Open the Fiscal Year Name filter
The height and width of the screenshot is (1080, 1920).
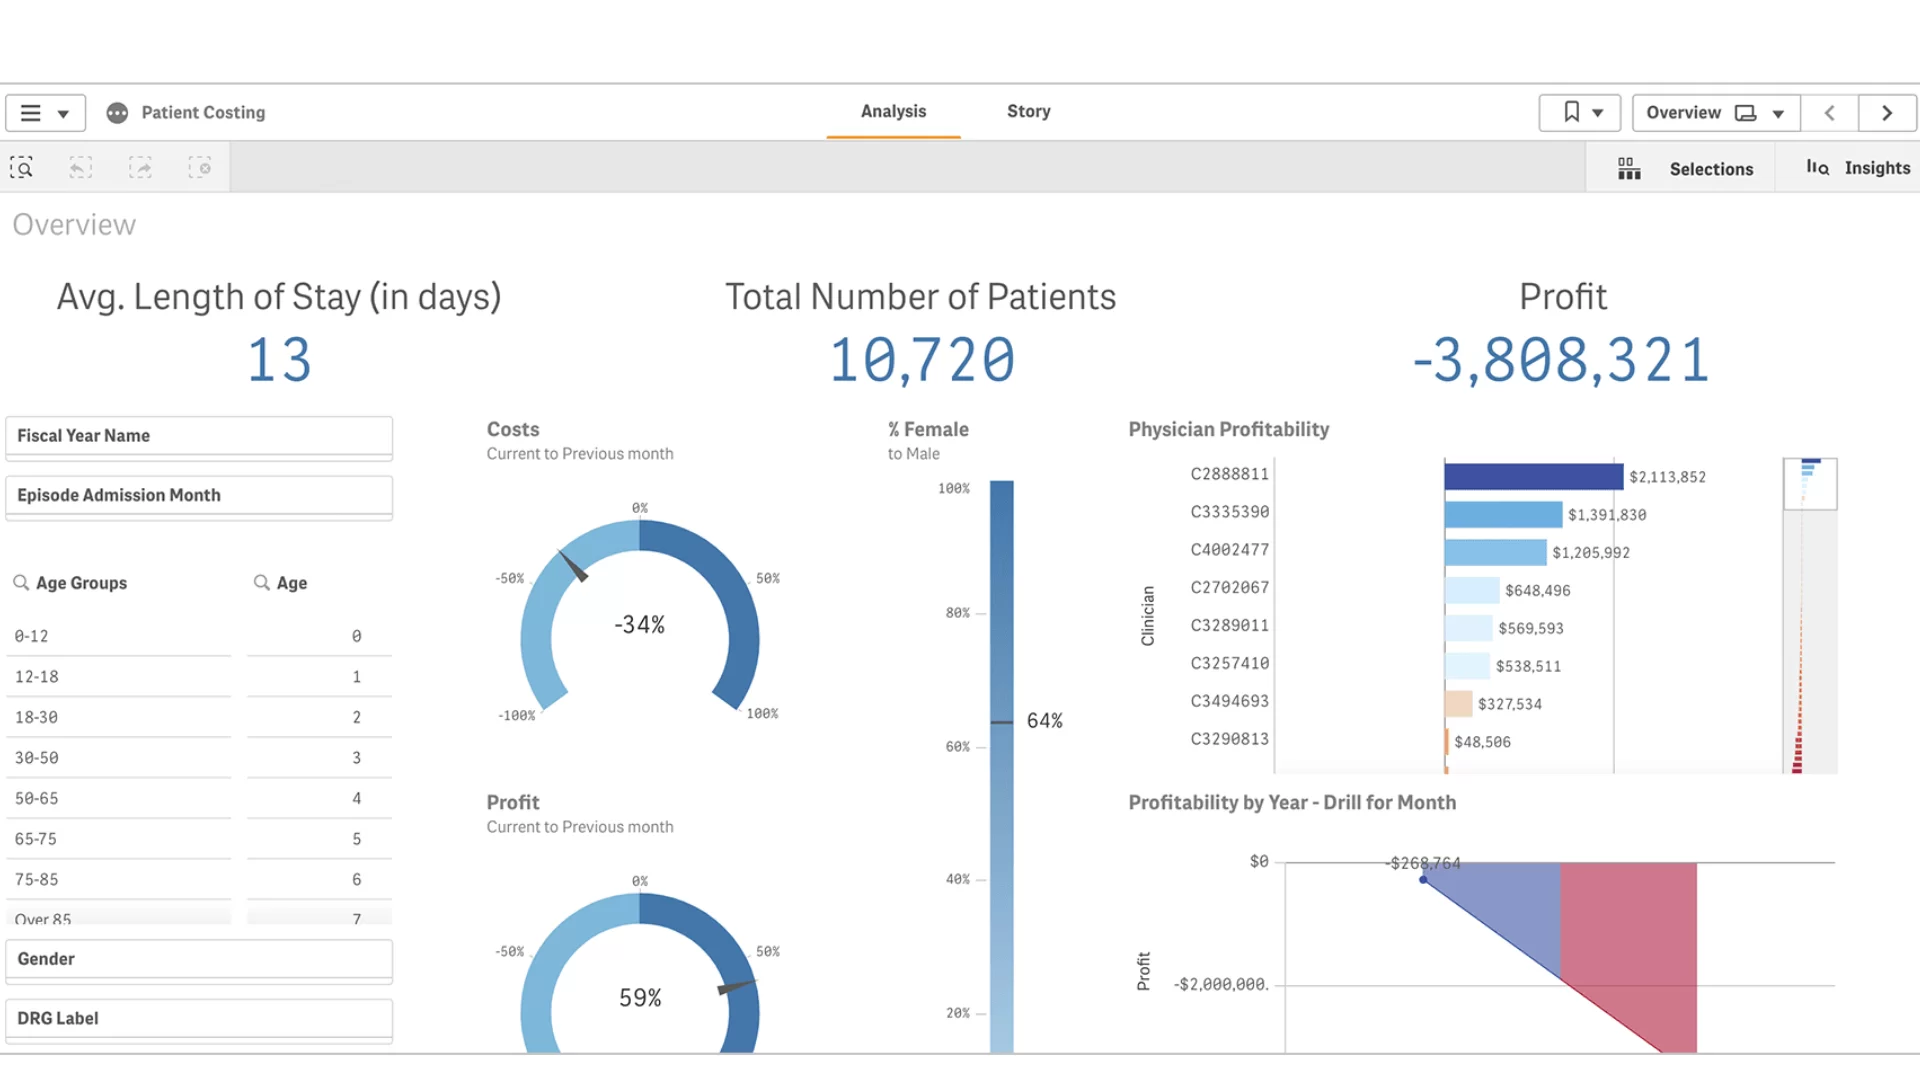tap(199, 436)
